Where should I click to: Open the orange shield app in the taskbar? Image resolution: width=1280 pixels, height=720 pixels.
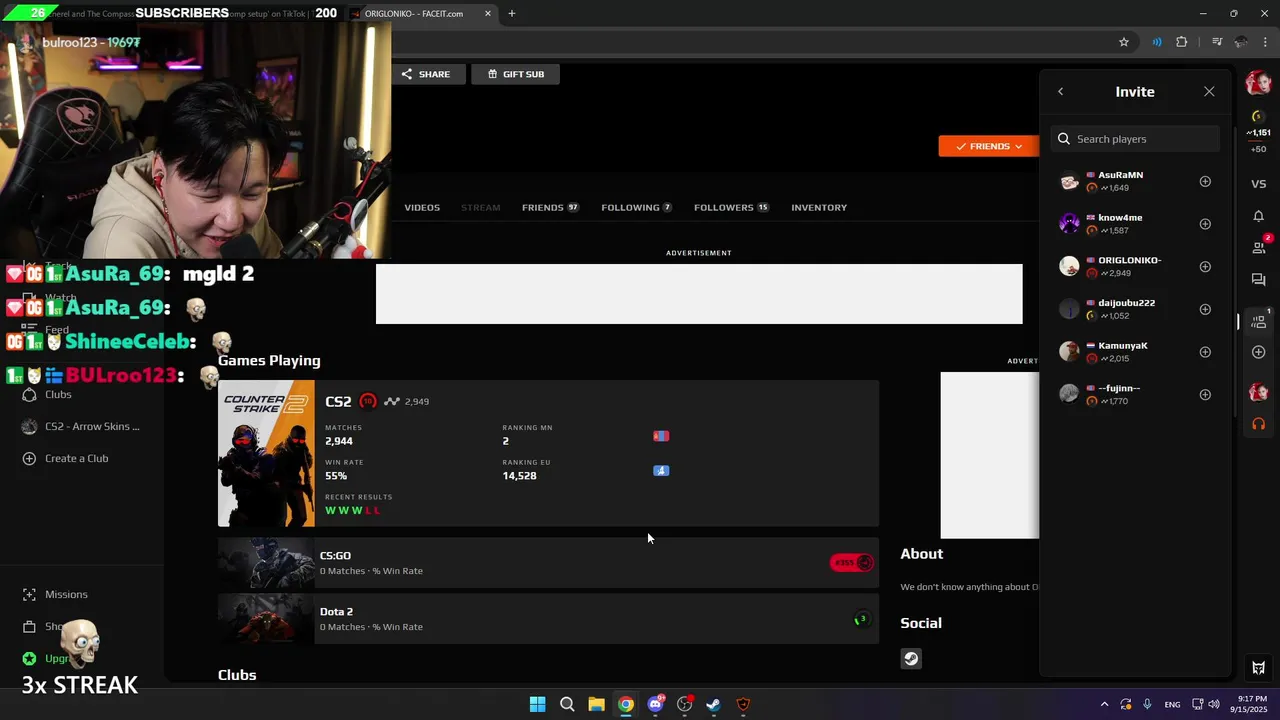tap(743, 704)
